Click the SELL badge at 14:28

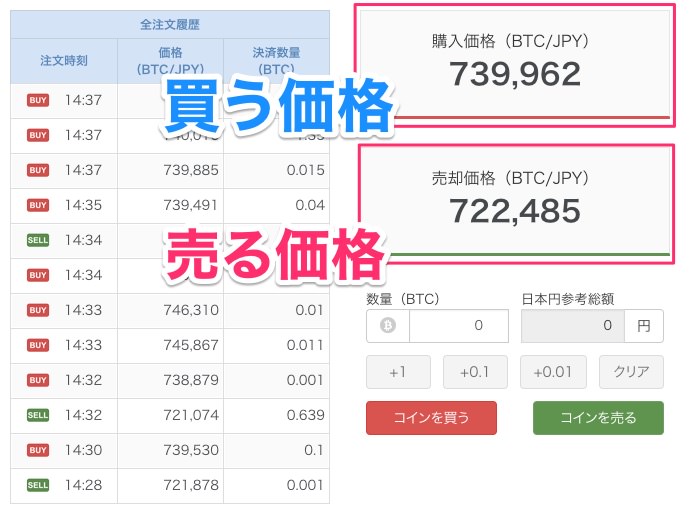click(x=38, y=485)
